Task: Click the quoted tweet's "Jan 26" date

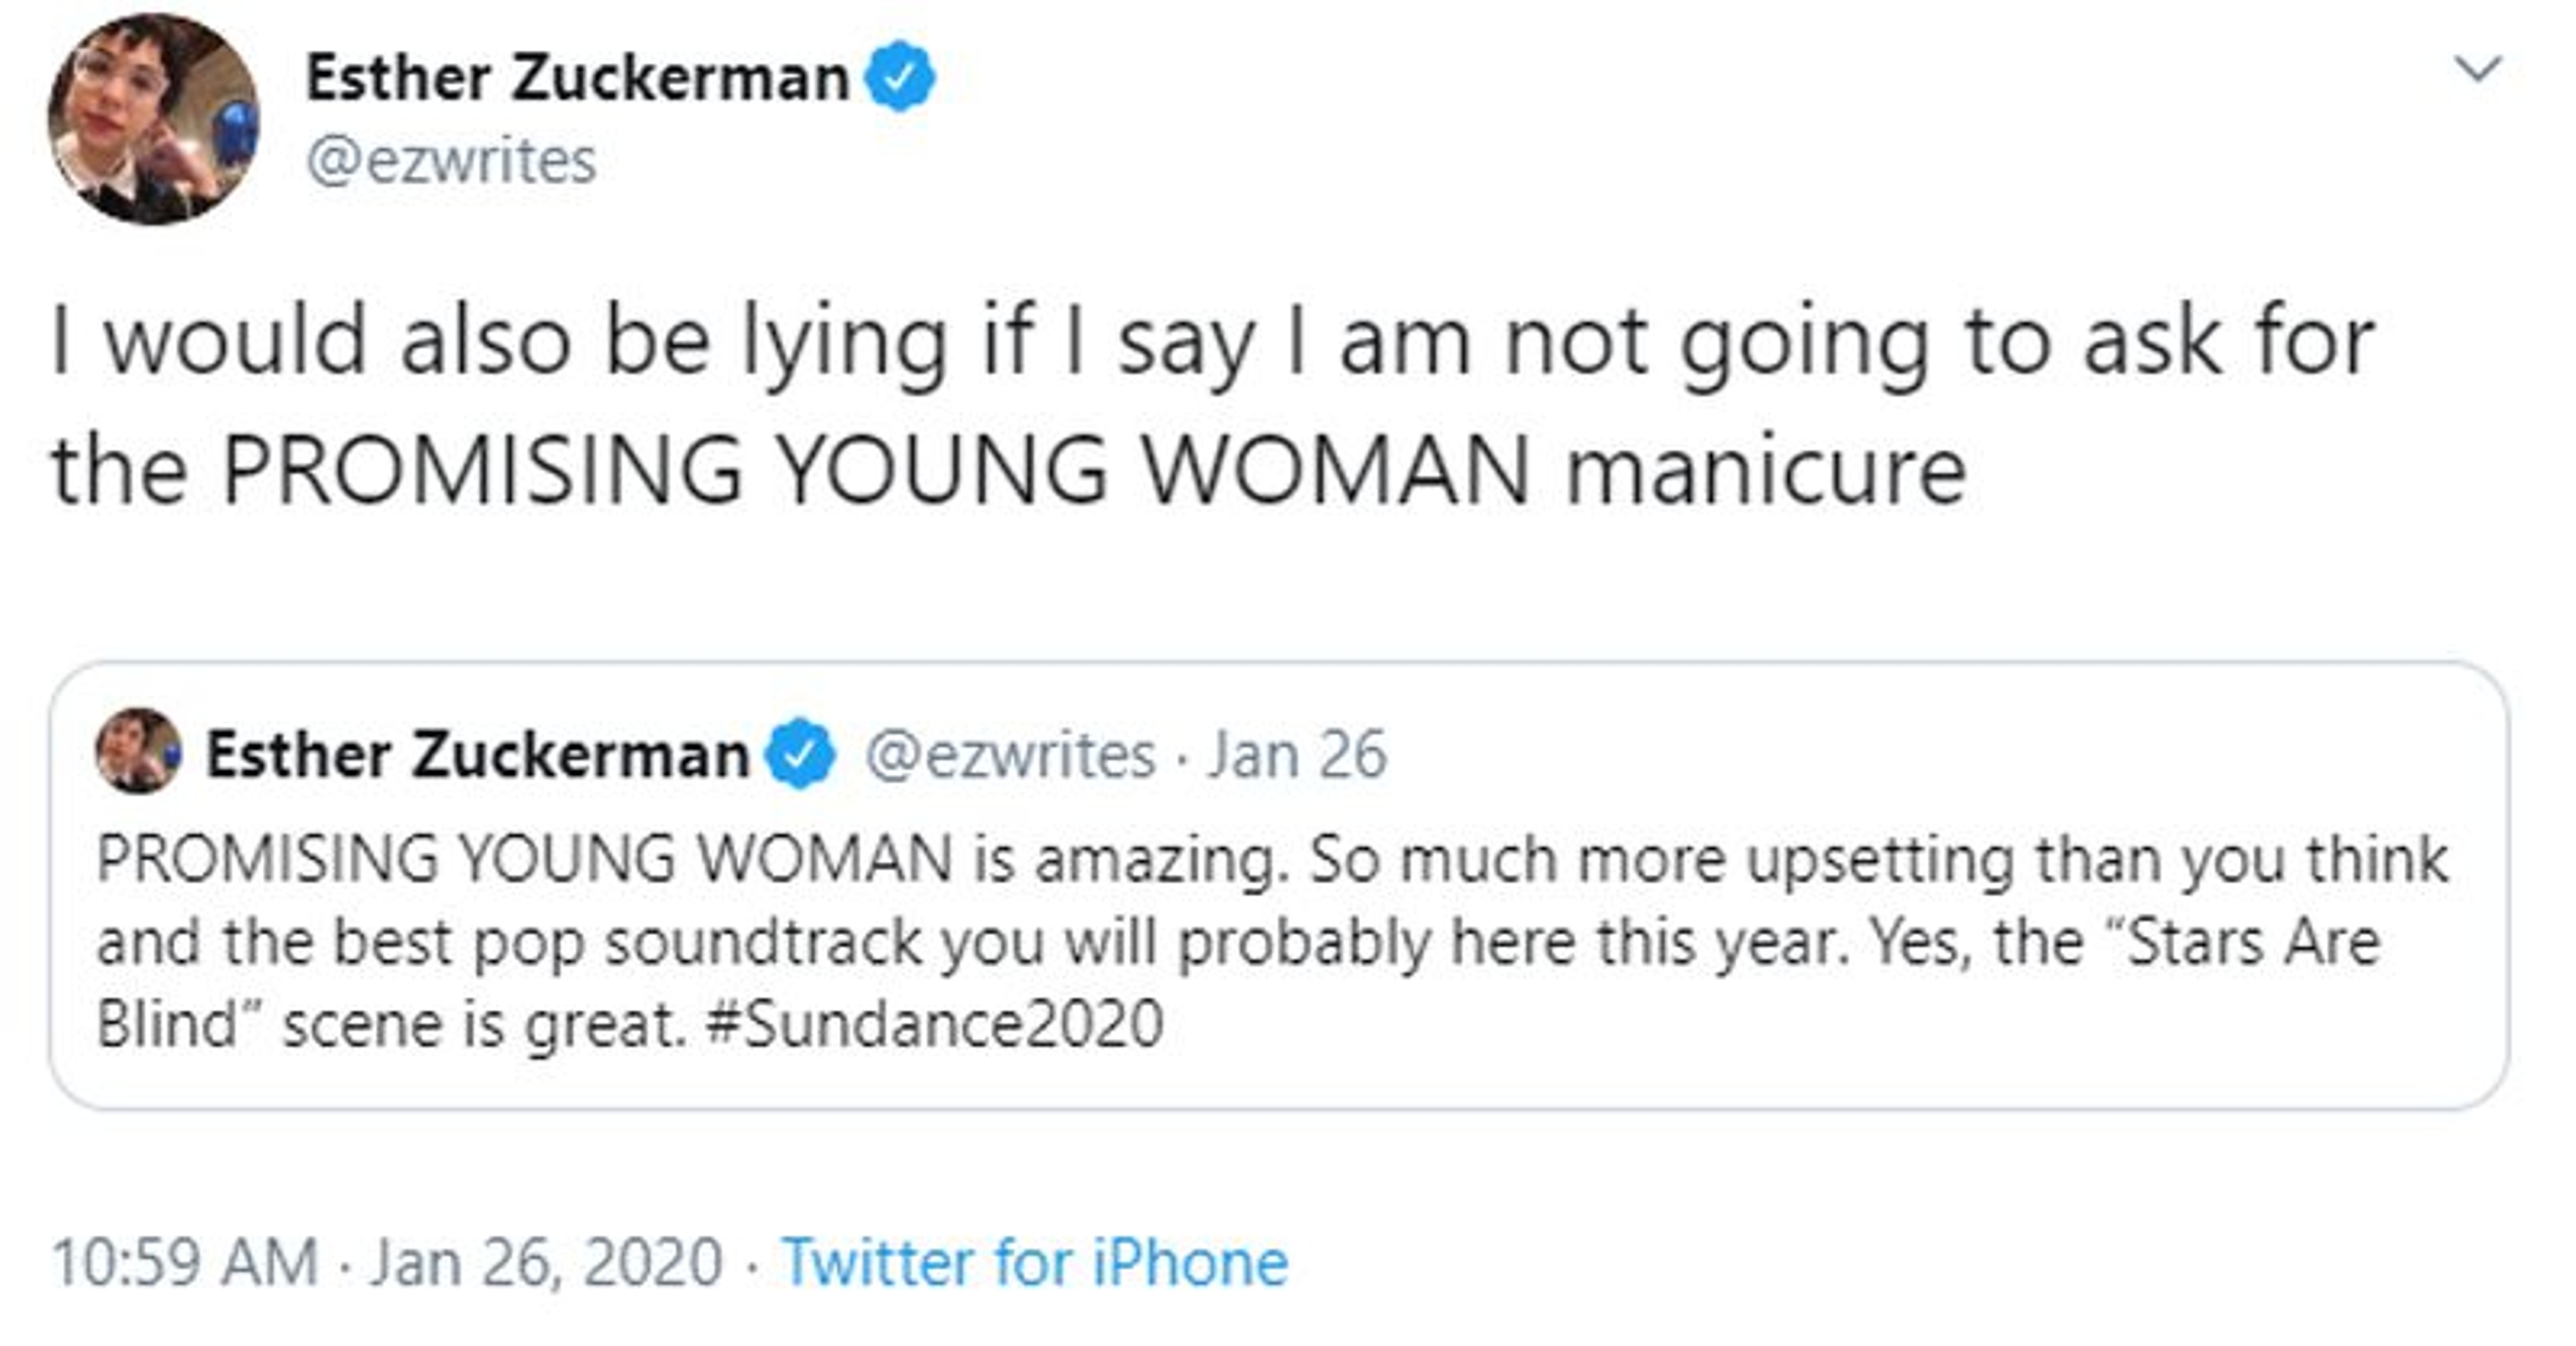Action: (x=1298, y=754)
